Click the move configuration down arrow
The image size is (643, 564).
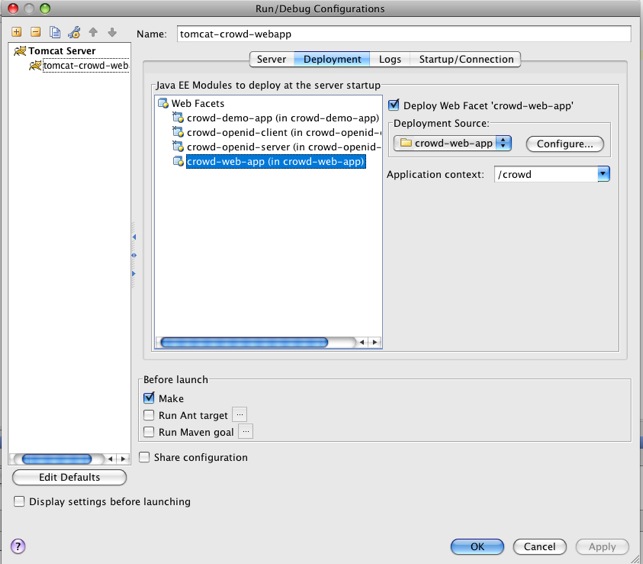coord(111,32)
